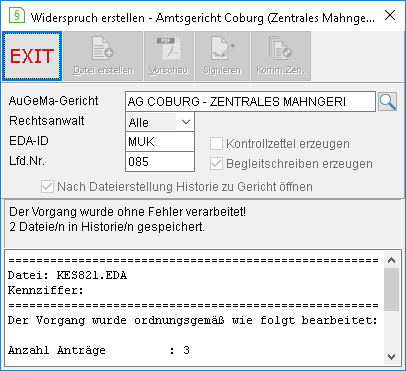Open the Rechtsanwalt dropdown showing Alle
The height and width of the screenshot is (371, 406).
[160, 122]
